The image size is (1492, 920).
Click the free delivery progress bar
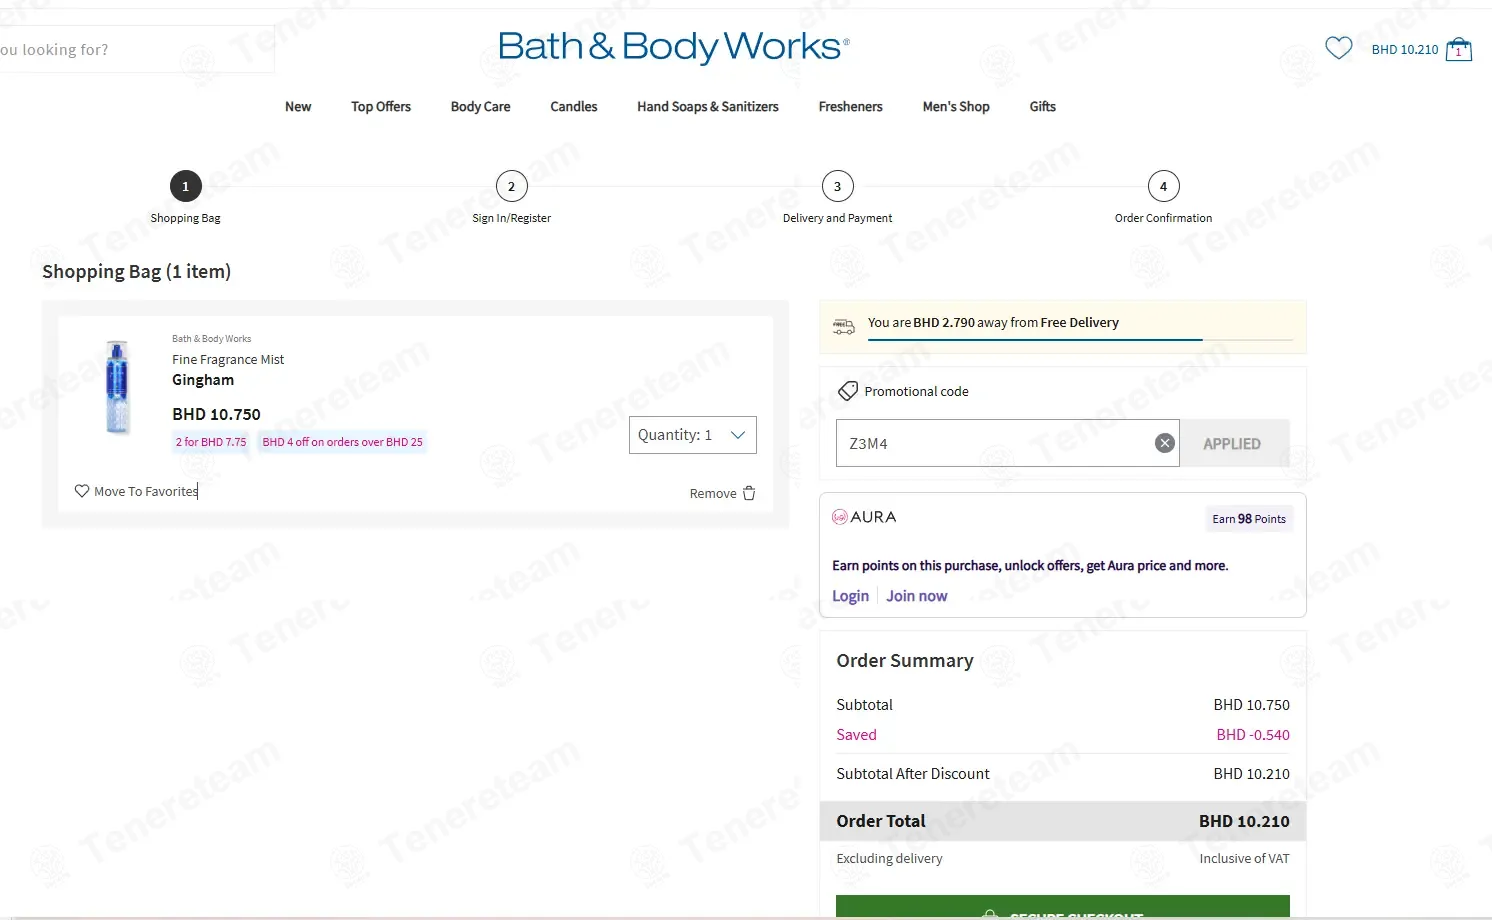1080,340
